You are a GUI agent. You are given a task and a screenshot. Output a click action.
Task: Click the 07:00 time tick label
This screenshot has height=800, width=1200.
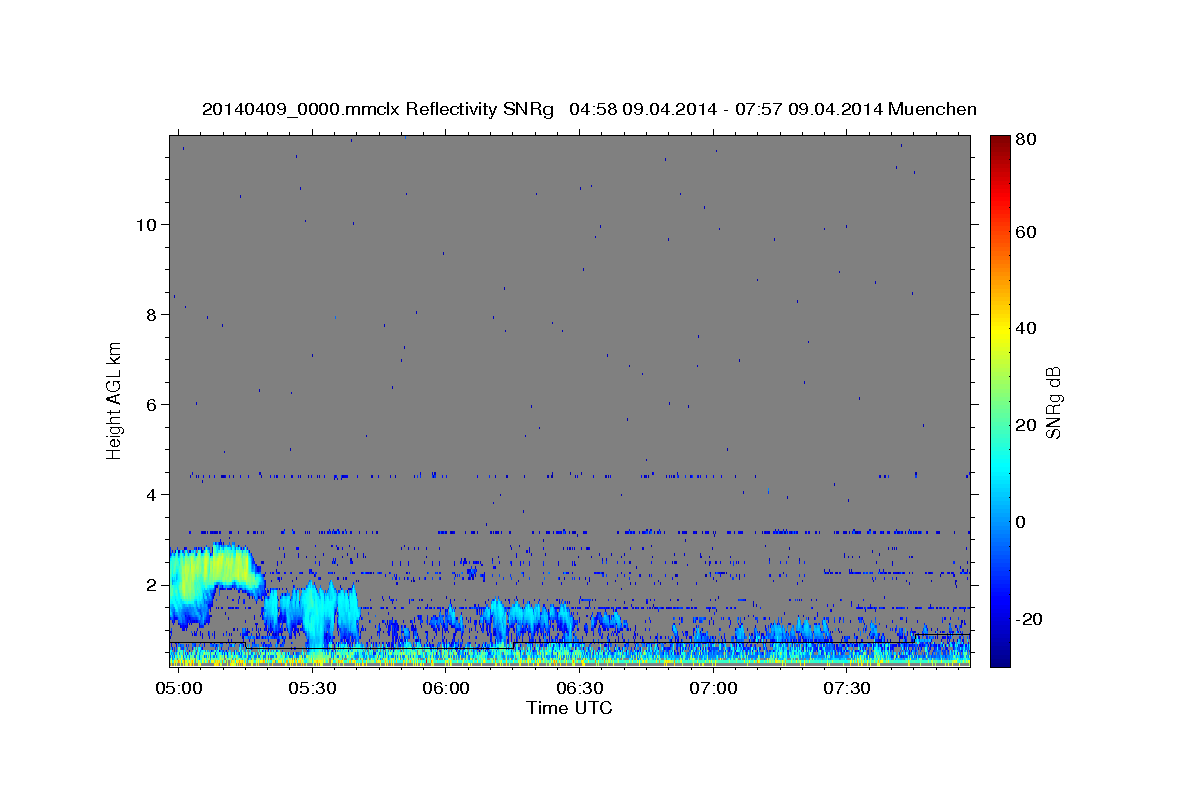click(x=714, y=689)
